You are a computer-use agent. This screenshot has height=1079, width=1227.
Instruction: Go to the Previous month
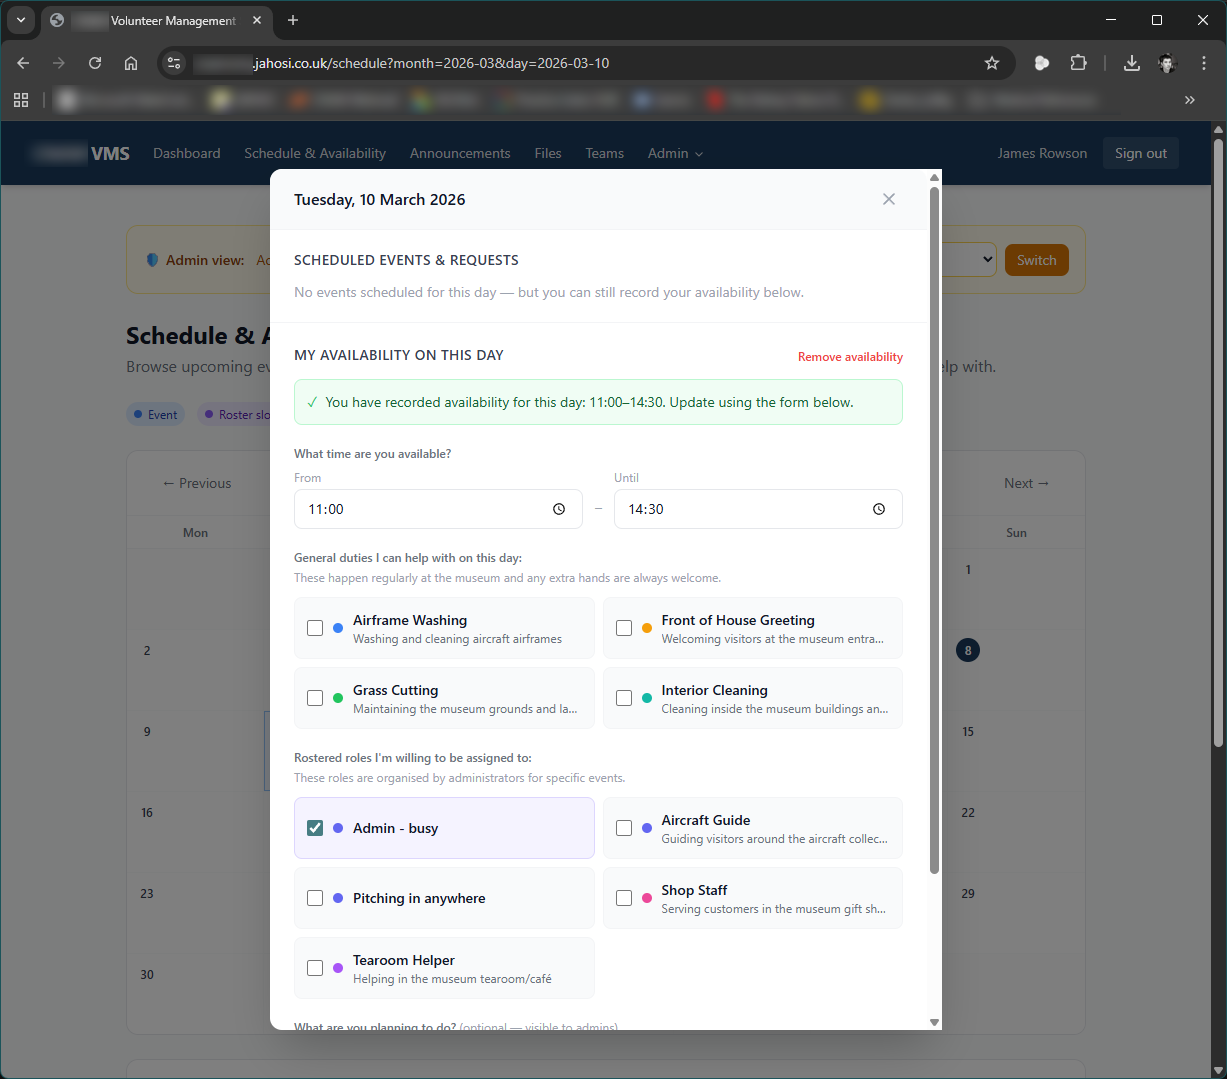click(x=197, y=483)
